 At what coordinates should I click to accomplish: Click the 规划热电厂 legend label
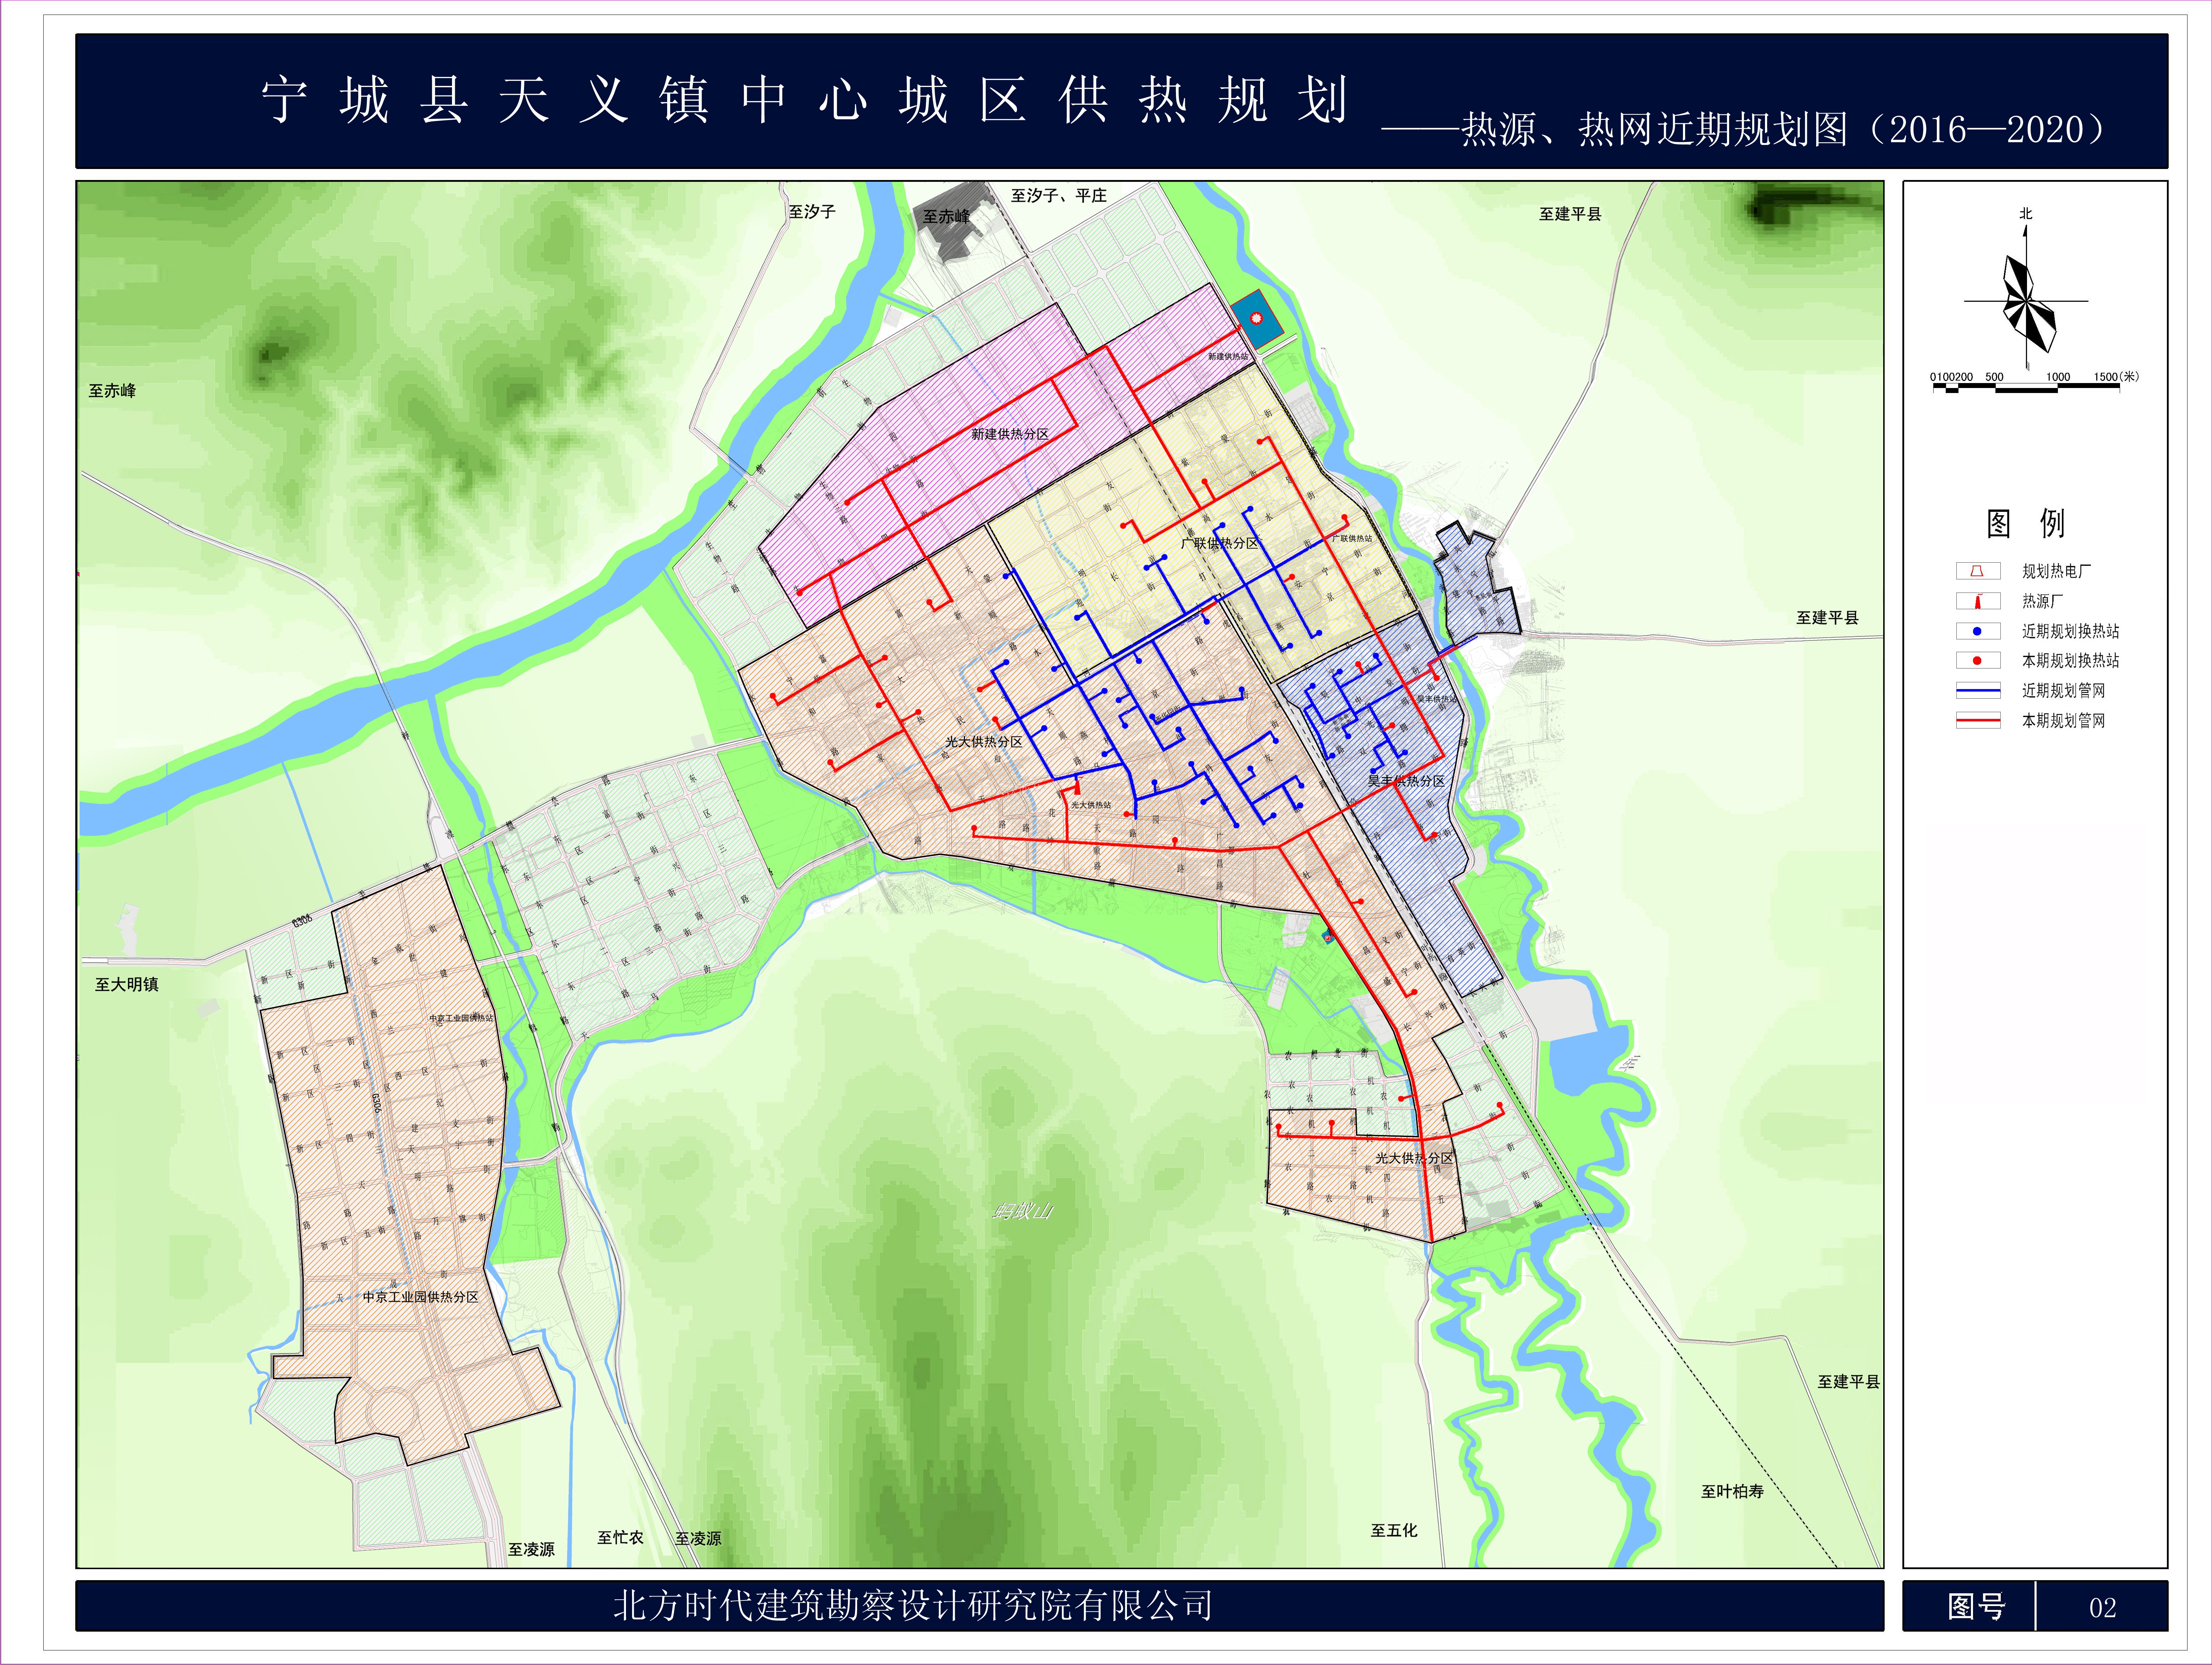2056,571
